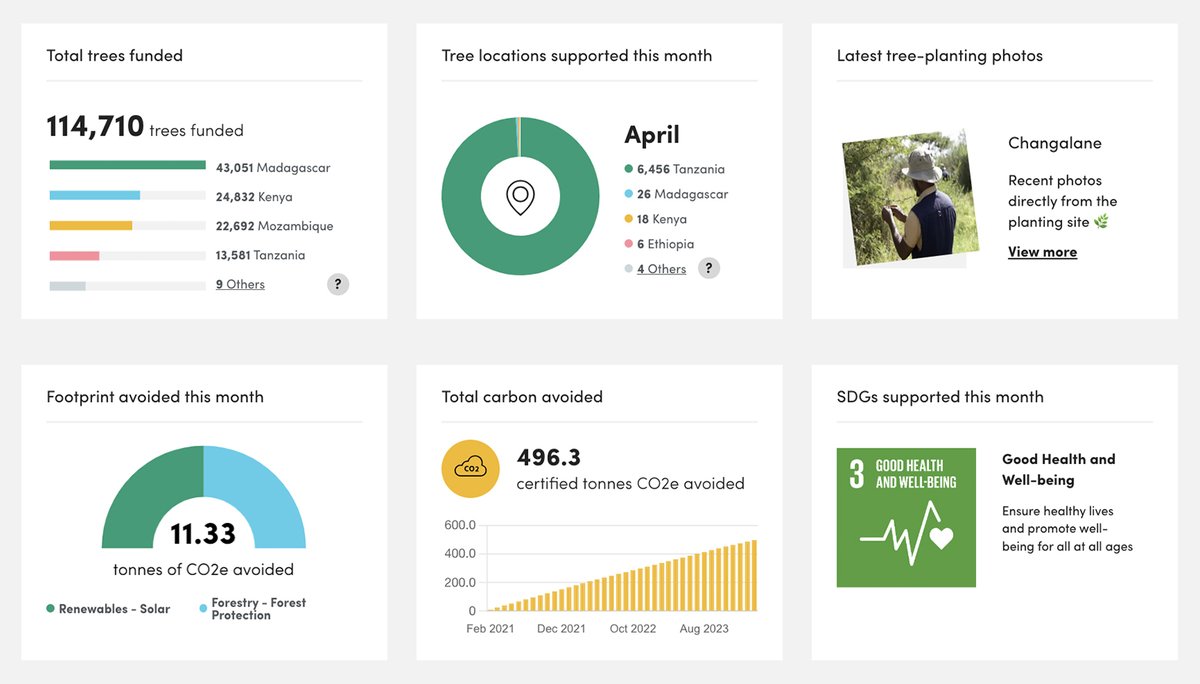This screenshot has width=1200, height=684.
Task: Click the blue Madagascar legend dot
Action: (x=628, y=194)
